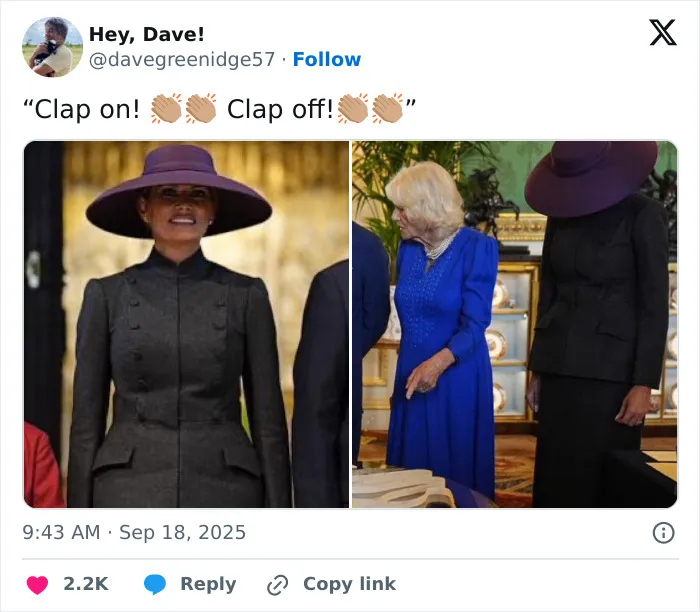Open the @davegreenidge57 handle link
700x612 pixels.
click(x=182, y=59)
